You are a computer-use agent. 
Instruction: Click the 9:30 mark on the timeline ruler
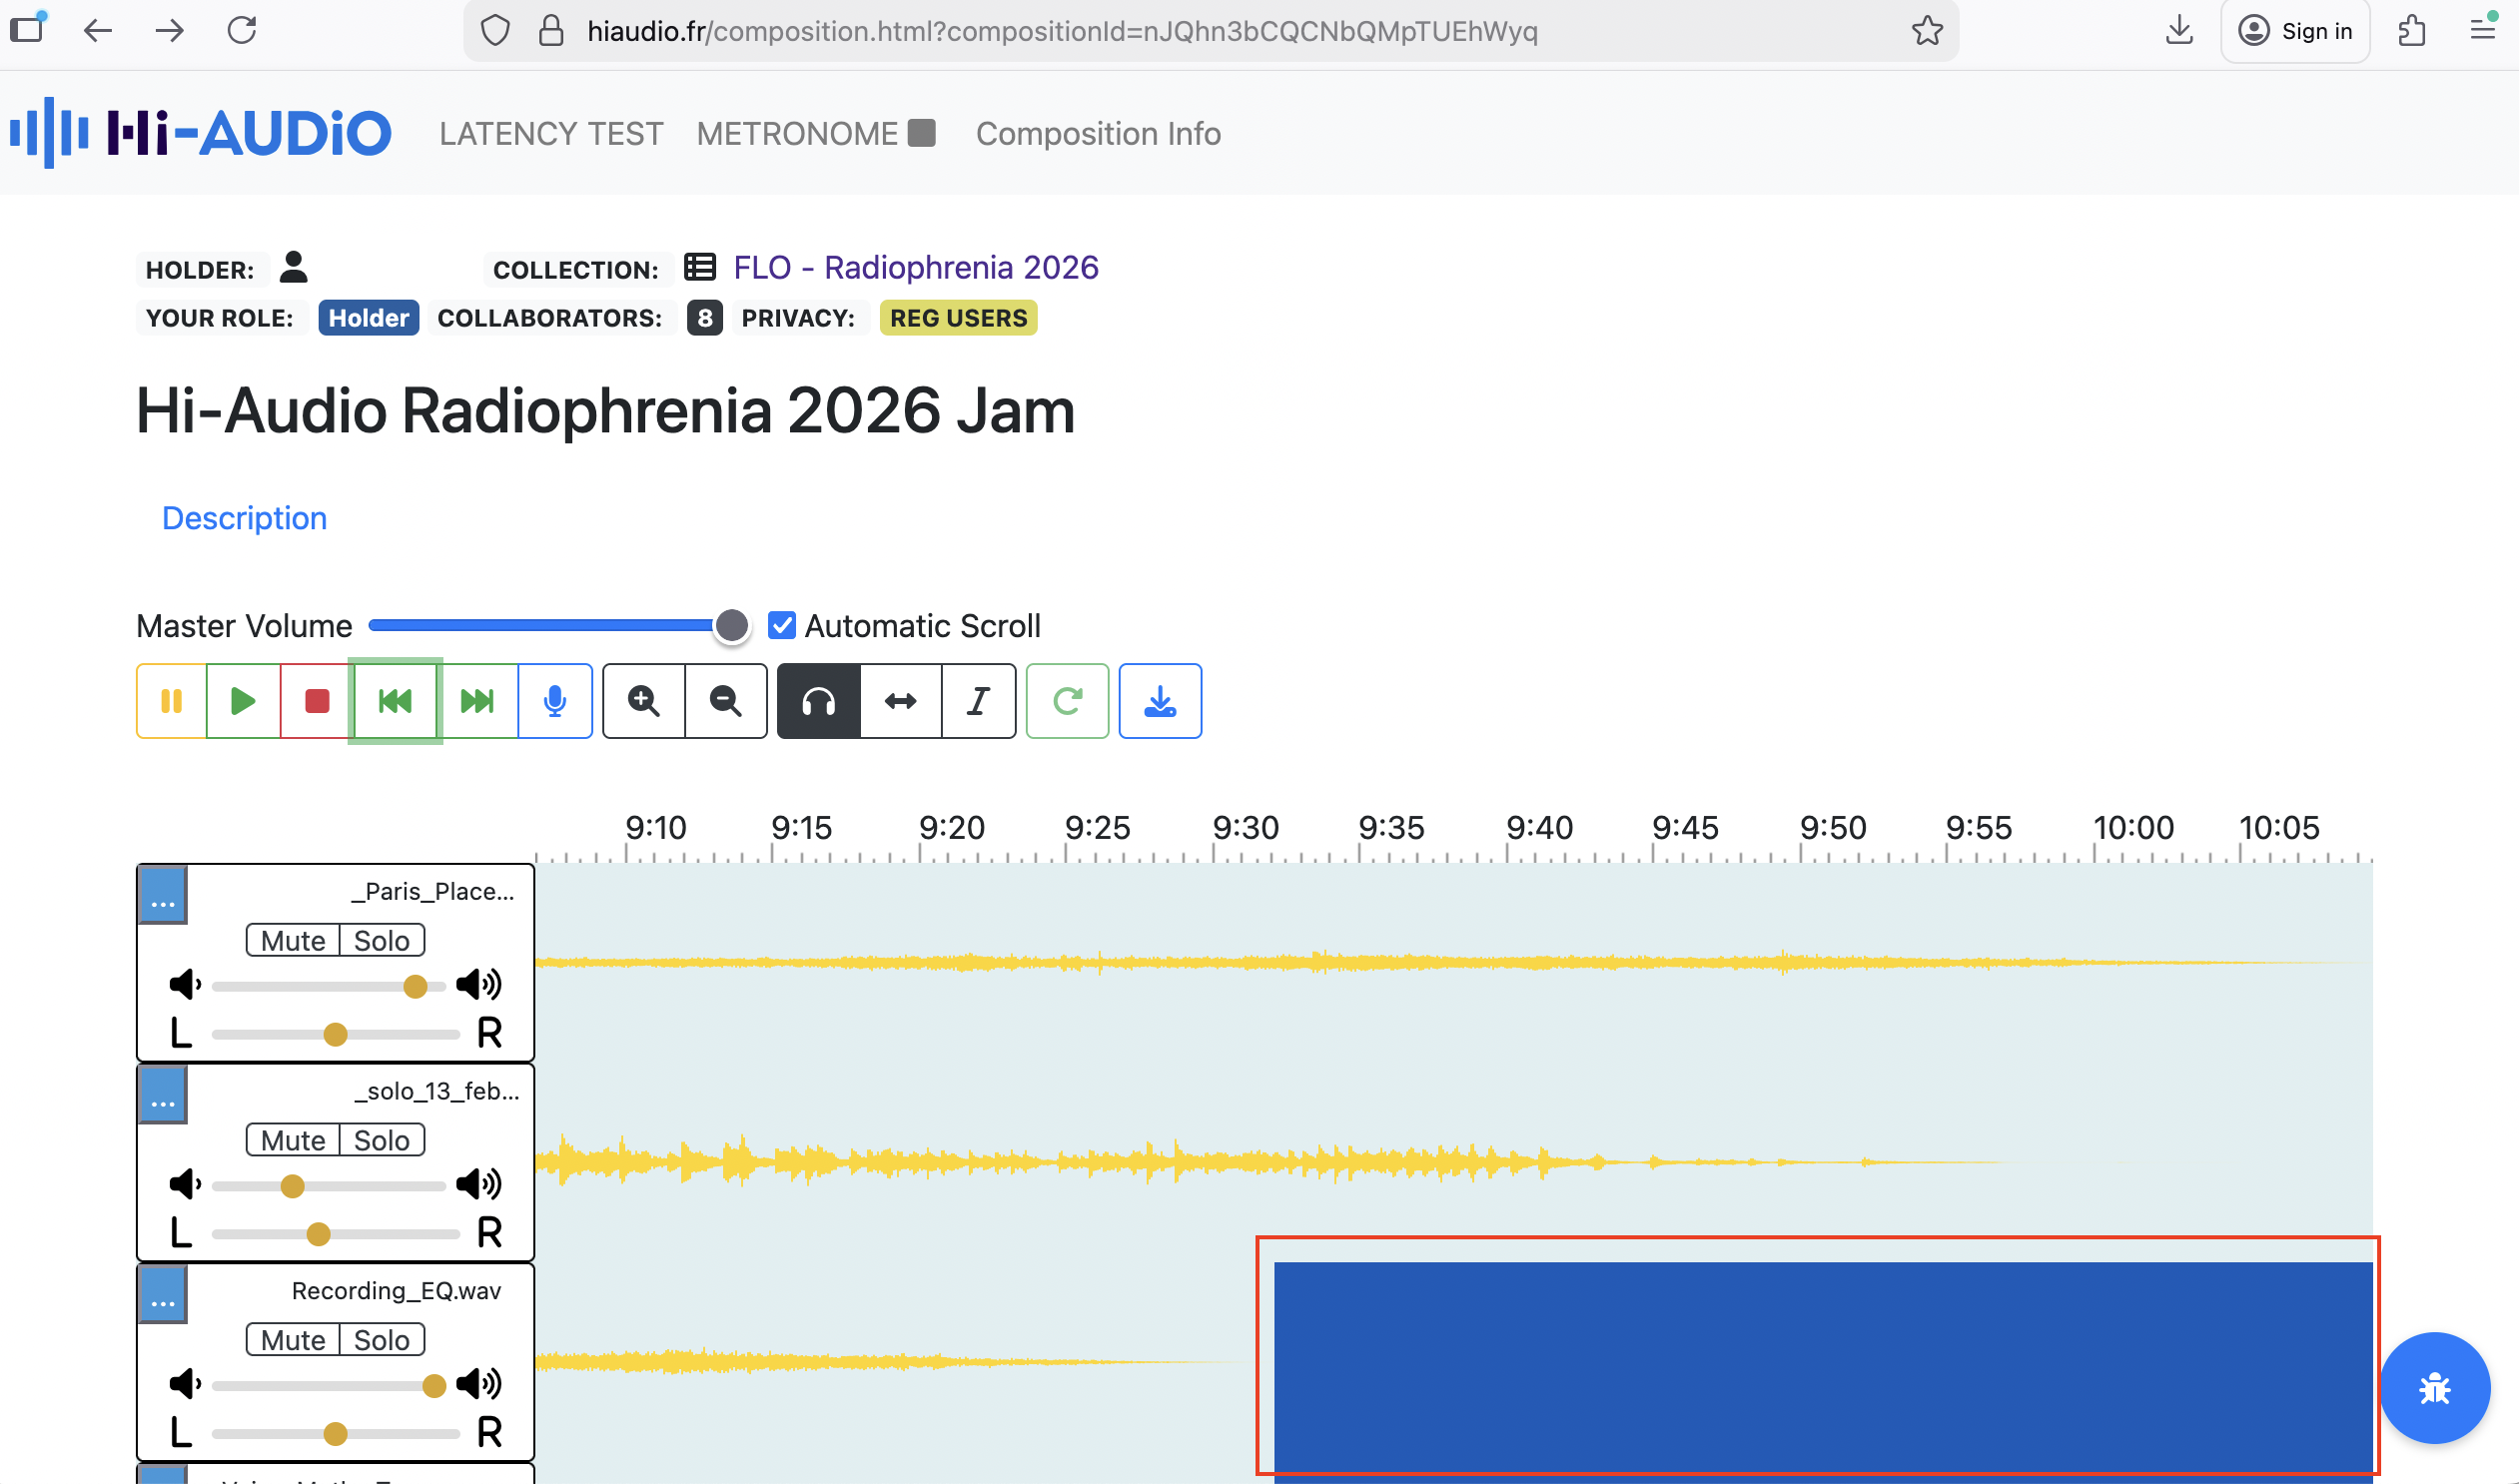[x=1247, y=827]
